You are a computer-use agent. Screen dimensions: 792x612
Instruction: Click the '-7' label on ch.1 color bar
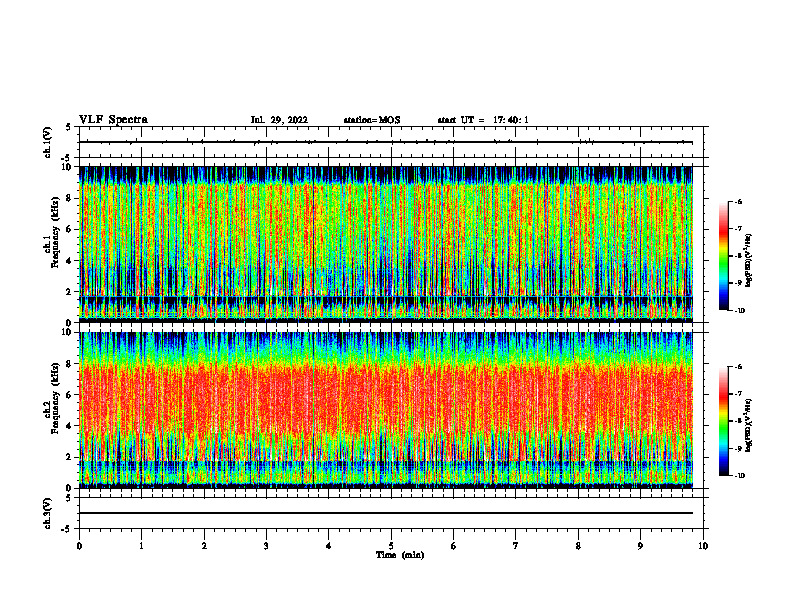tap(738, 229)
